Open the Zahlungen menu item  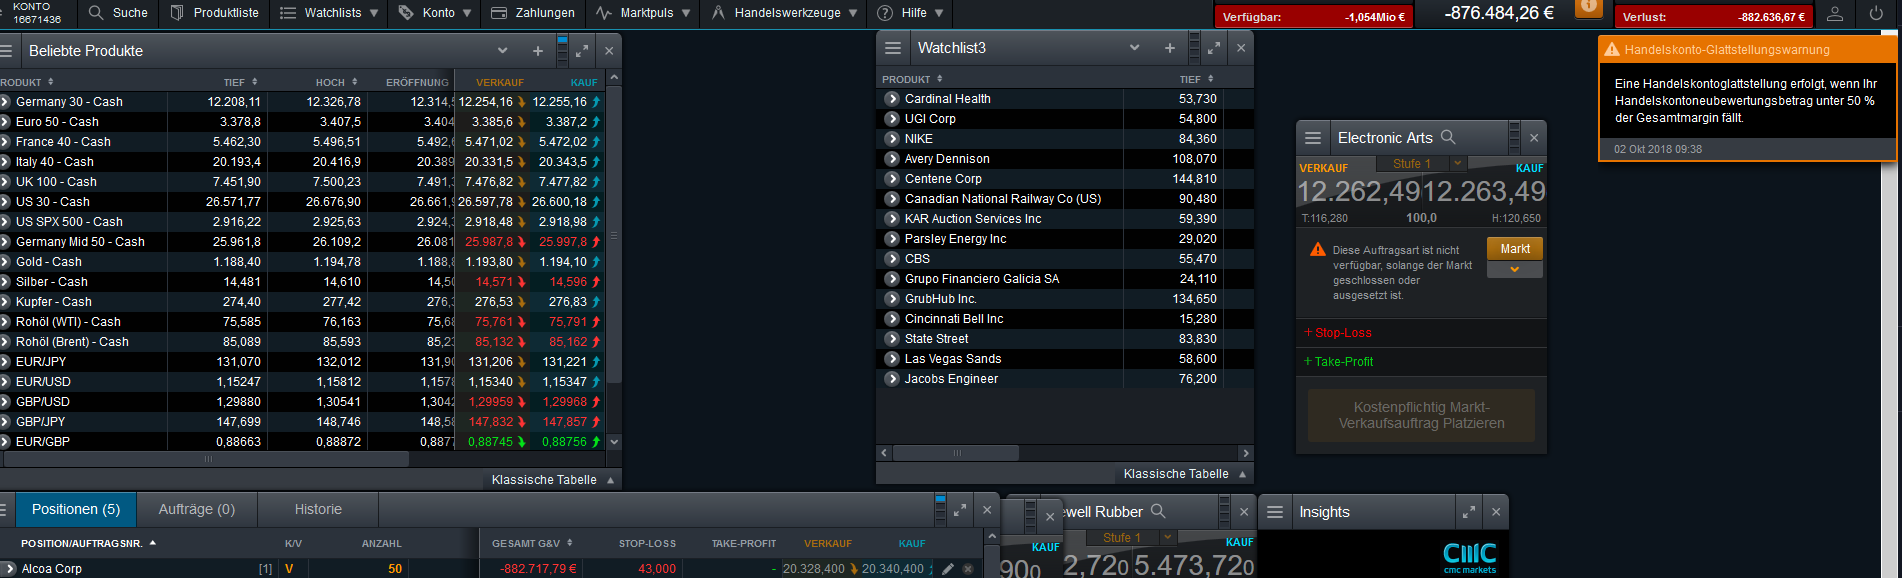[533, 13]
